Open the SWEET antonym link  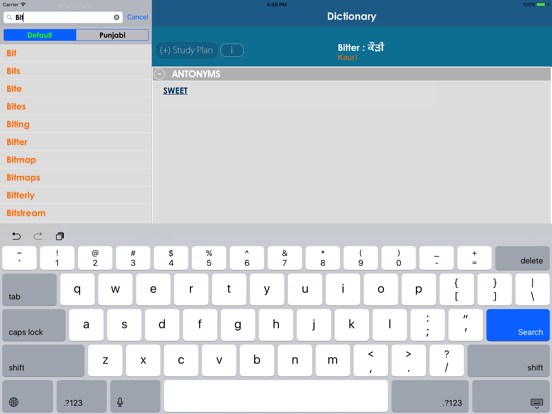[x=175, y=91]
